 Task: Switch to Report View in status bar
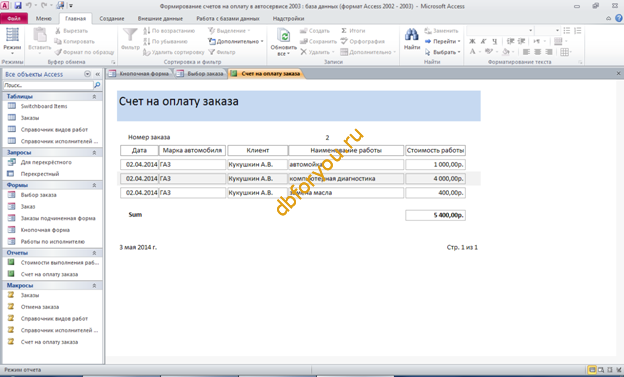592,370
